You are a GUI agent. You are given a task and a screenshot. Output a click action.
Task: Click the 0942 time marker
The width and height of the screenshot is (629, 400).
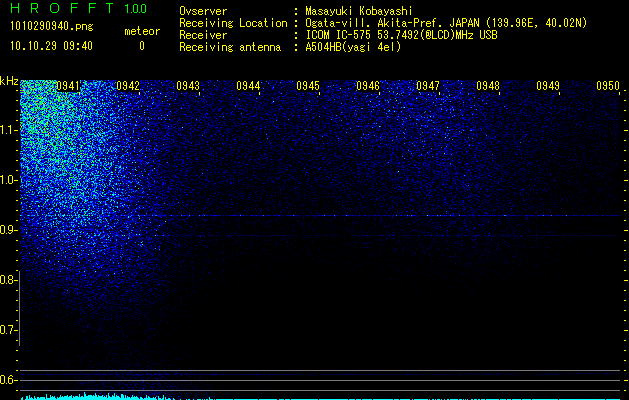(128, 86)
